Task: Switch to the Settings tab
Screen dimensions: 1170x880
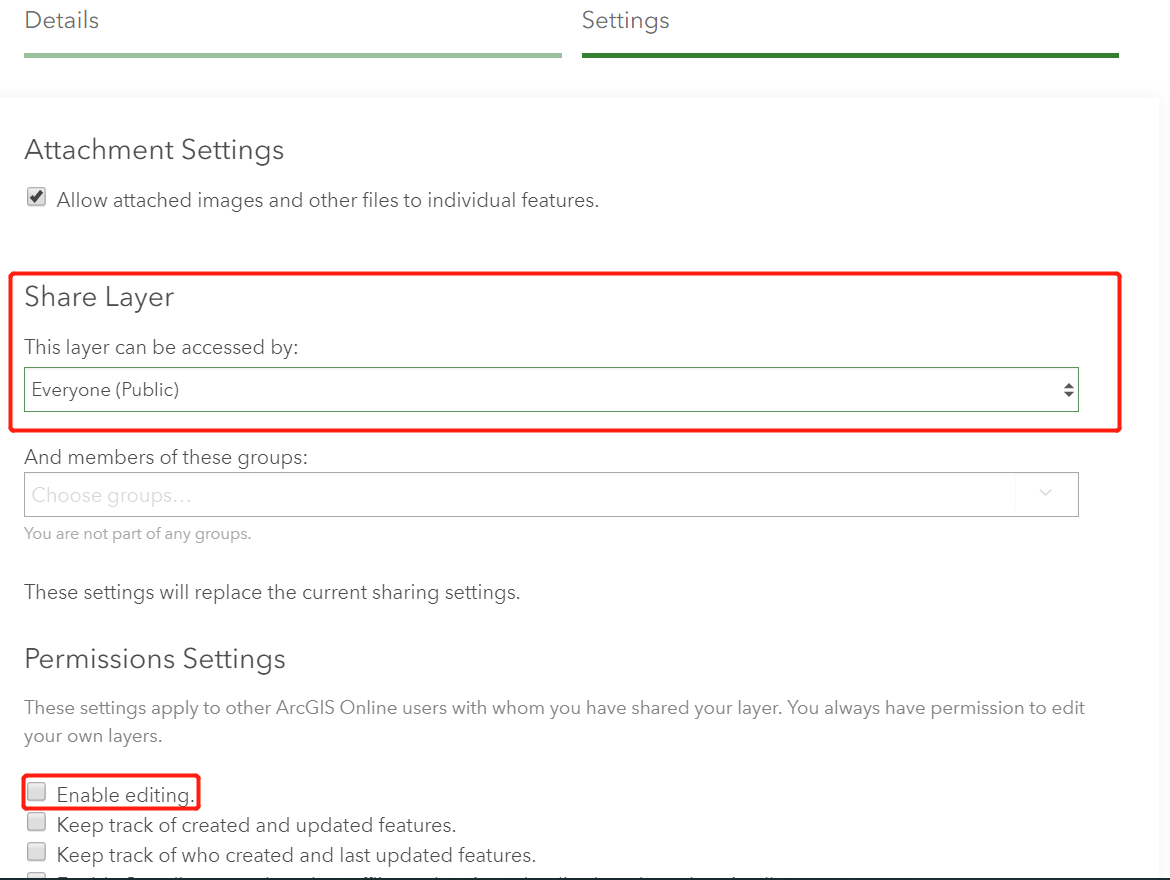Action: click(x=625, y=20)
